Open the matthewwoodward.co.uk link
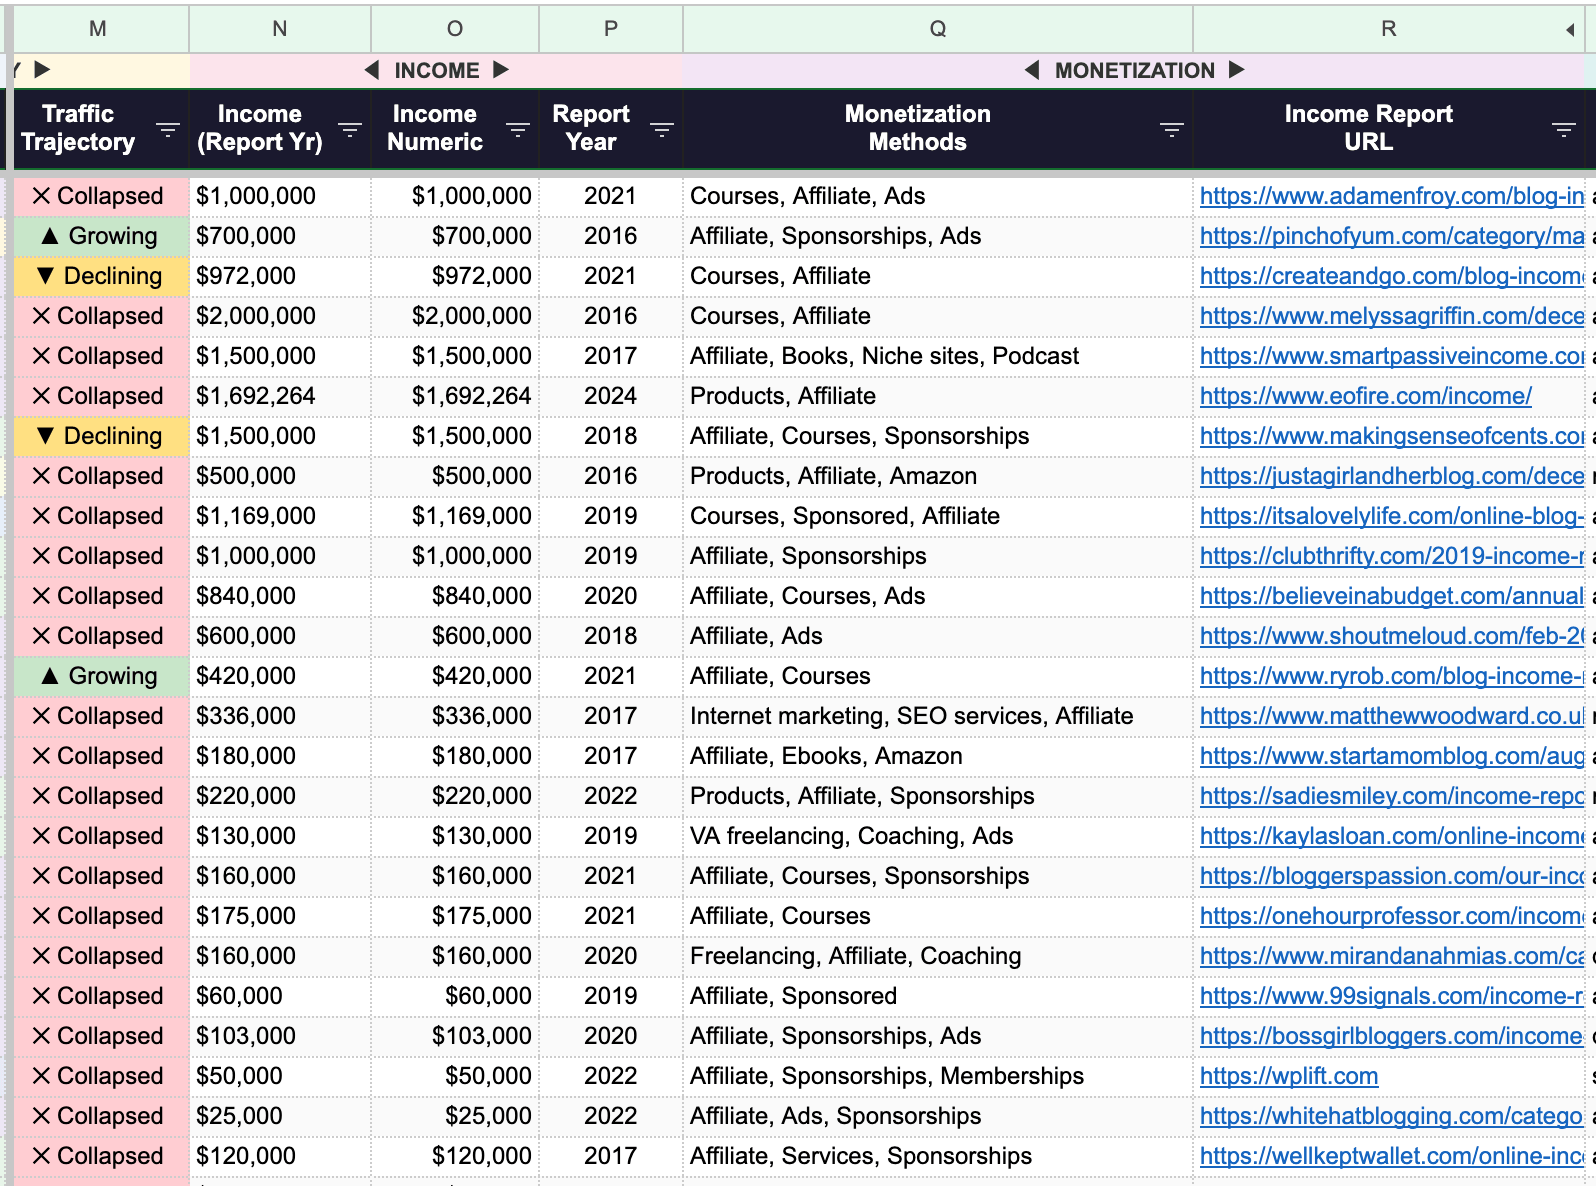Screen dimensions: 1596x1186 (x=1391, y=716)
